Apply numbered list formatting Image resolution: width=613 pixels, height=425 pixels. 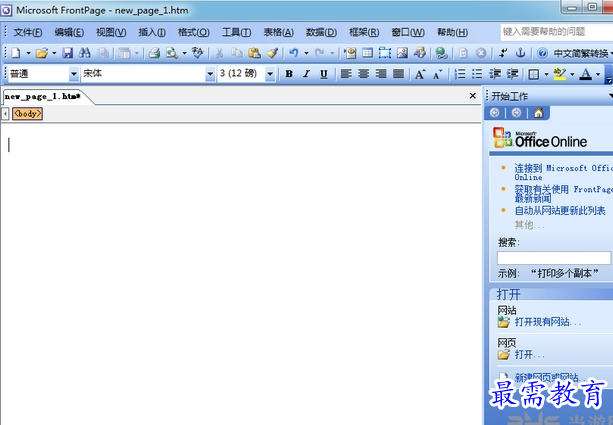460,74
